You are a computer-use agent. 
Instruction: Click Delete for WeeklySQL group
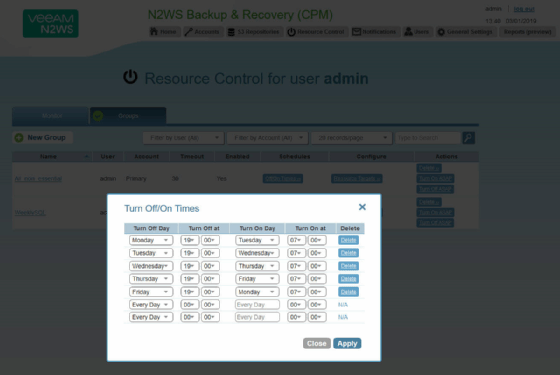tap(429, 202)
